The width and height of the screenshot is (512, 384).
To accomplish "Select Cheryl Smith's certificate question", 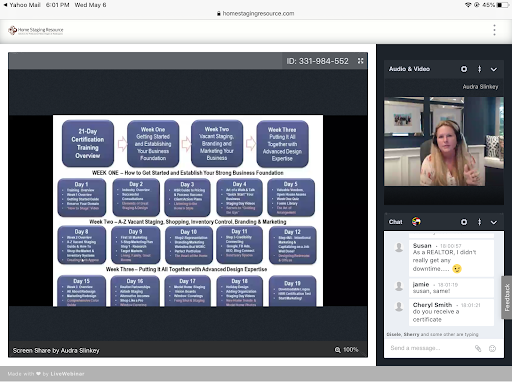I will coord(451,312).
